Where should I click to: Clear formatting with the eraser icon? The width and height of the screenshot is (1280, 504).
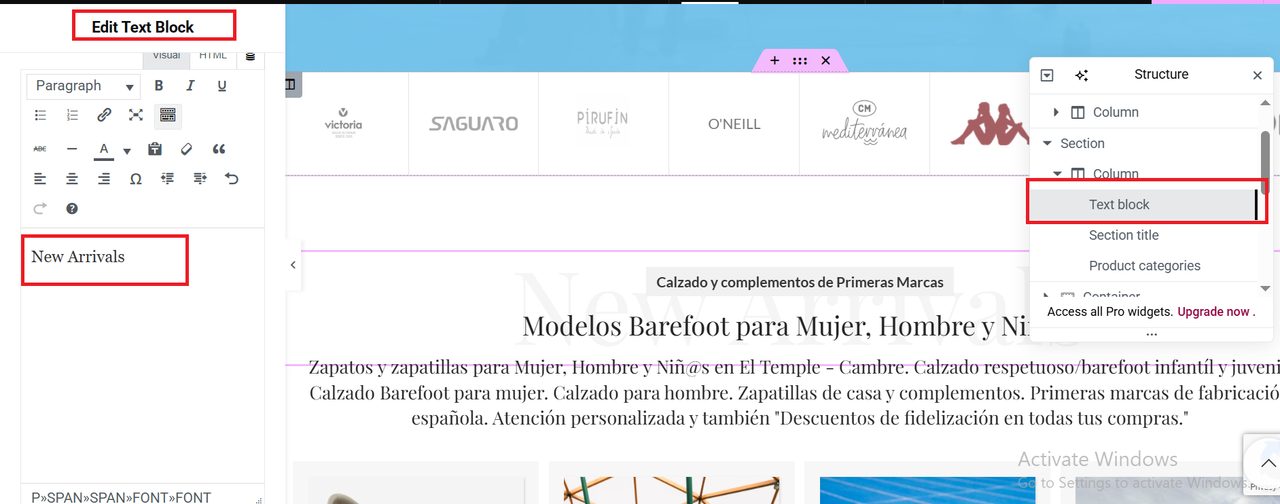[186, 149]
